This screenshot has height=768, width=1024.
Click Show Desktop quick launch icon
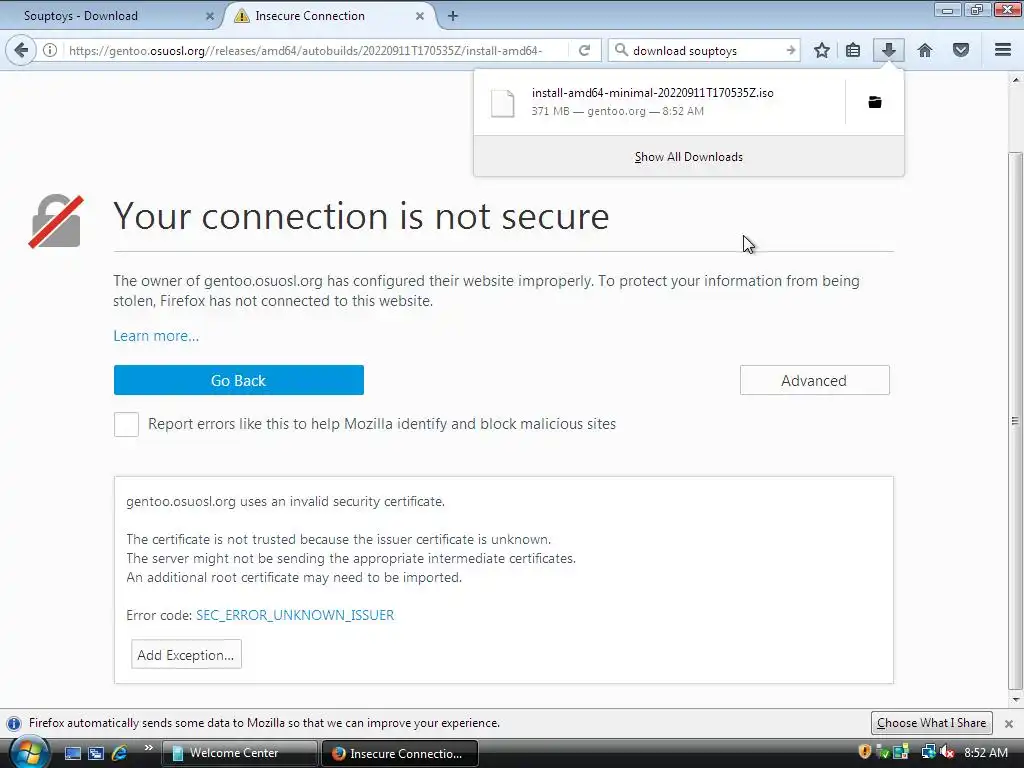pos(73,753)
